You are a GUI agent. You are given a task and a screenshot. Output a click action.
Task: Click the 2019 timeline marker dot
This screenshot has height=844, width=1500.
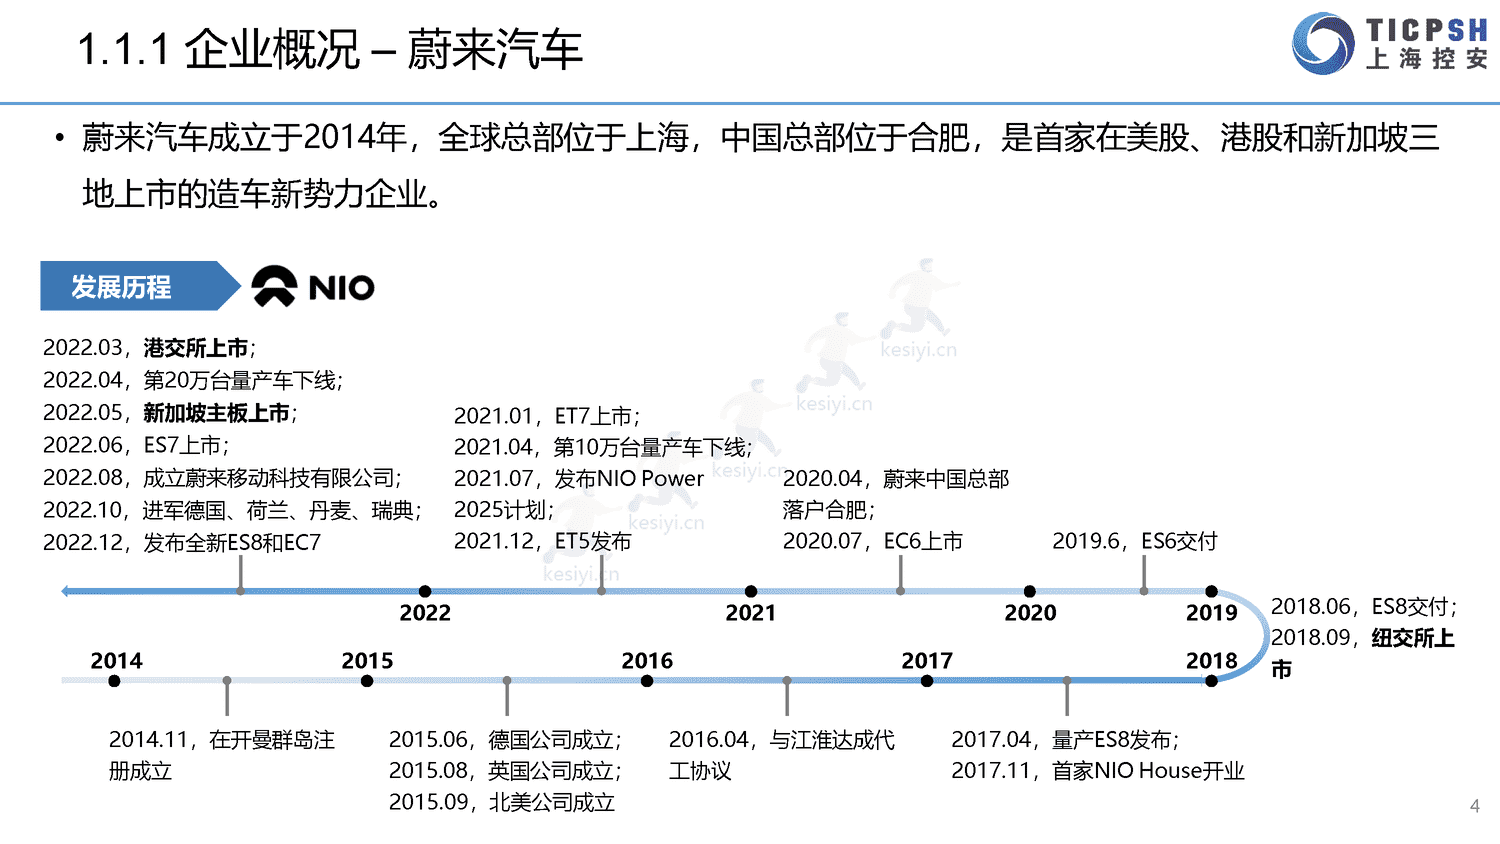[1212, 592]
